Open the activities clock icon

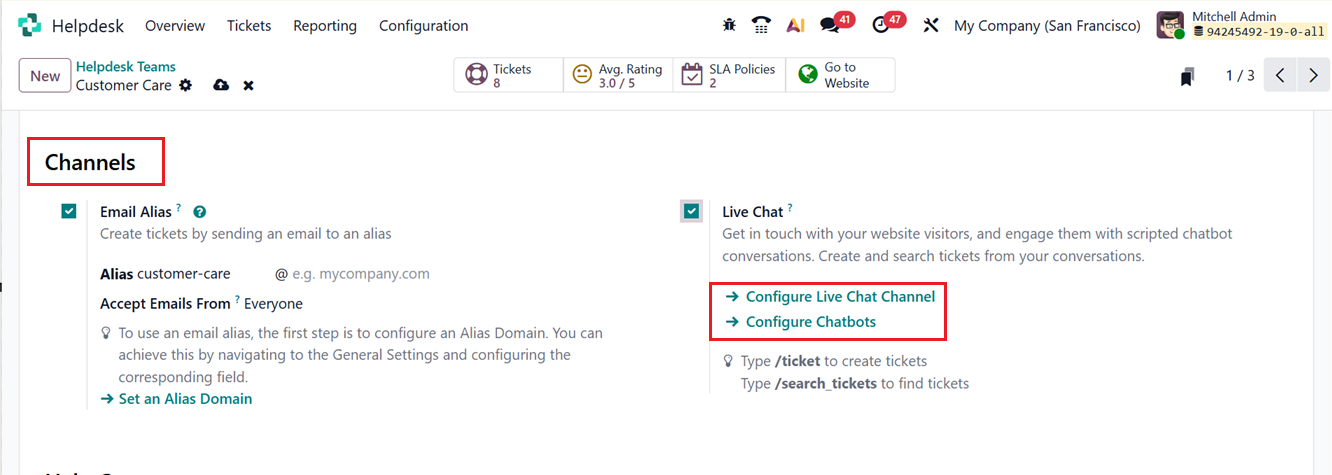pos(882,25)
